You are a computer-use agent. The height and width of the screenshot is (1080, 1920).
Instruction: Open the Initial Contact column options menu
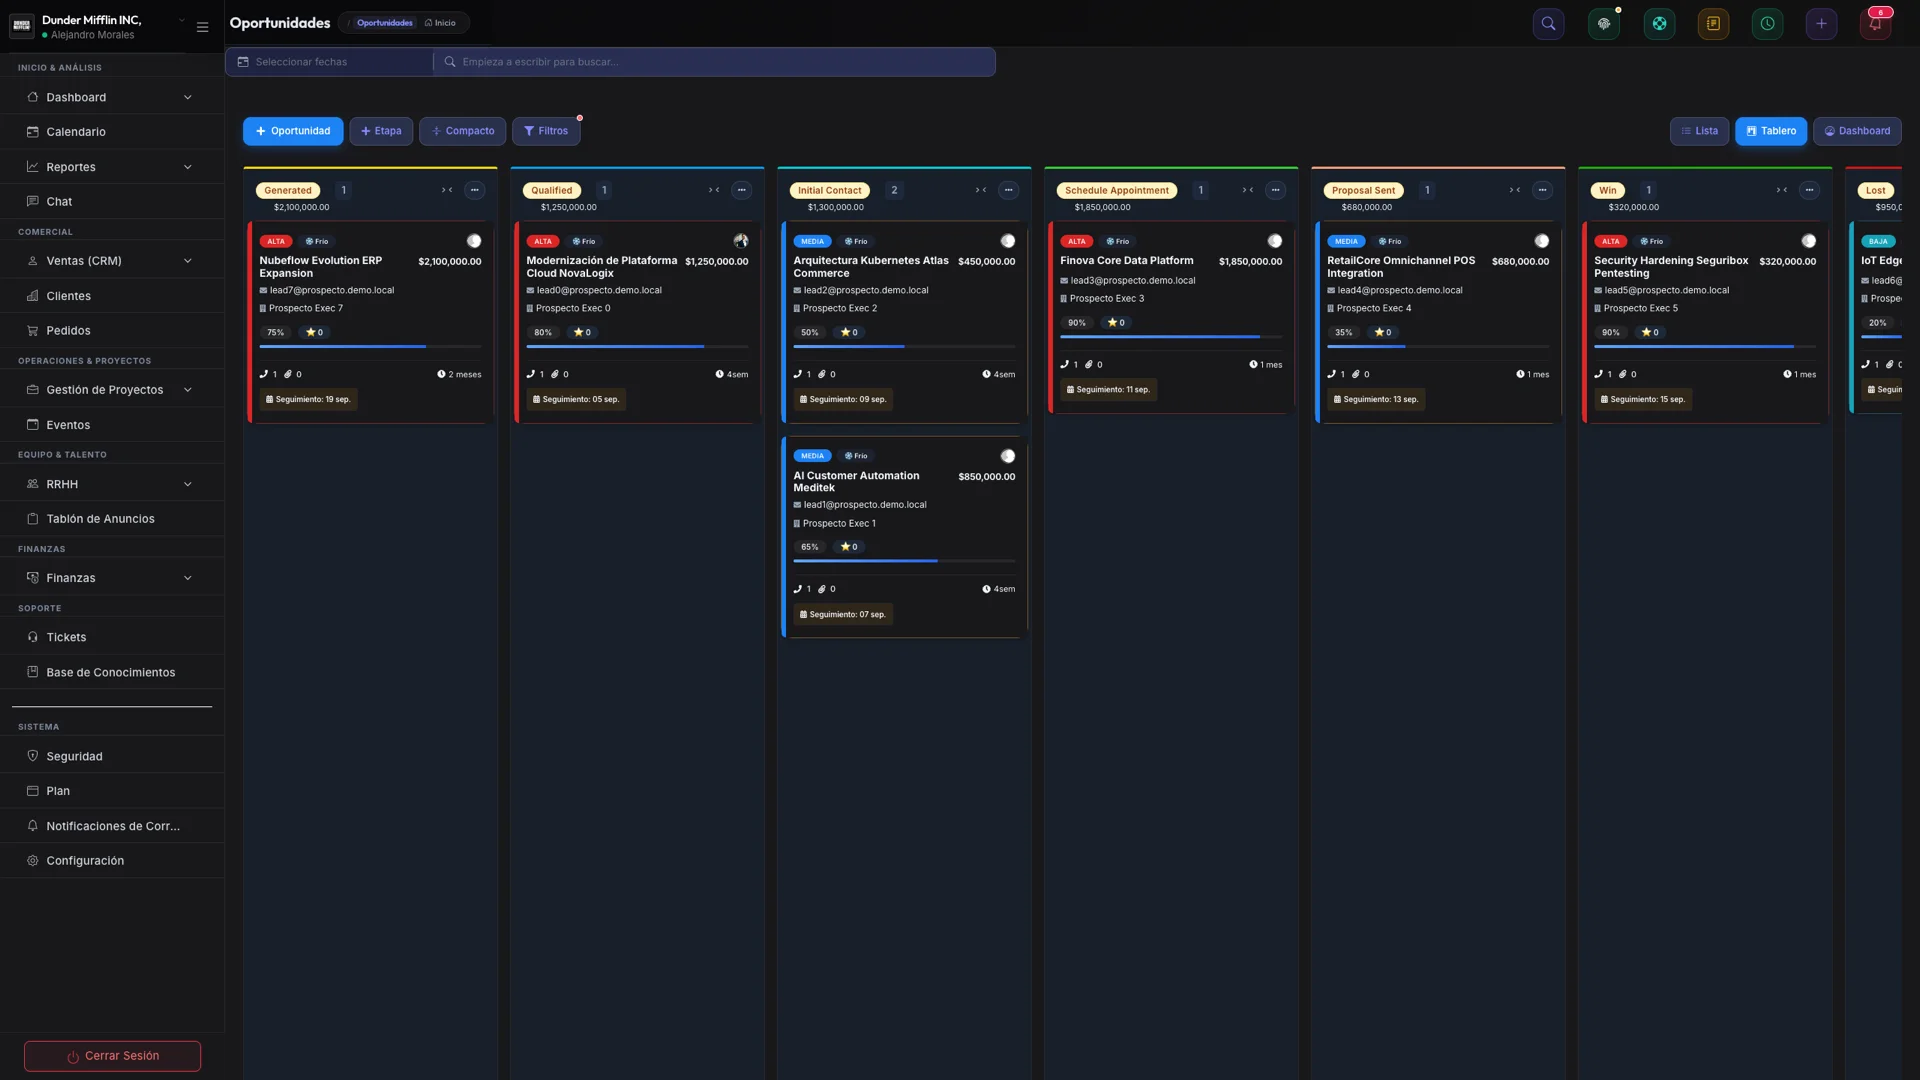(1009, 190)
